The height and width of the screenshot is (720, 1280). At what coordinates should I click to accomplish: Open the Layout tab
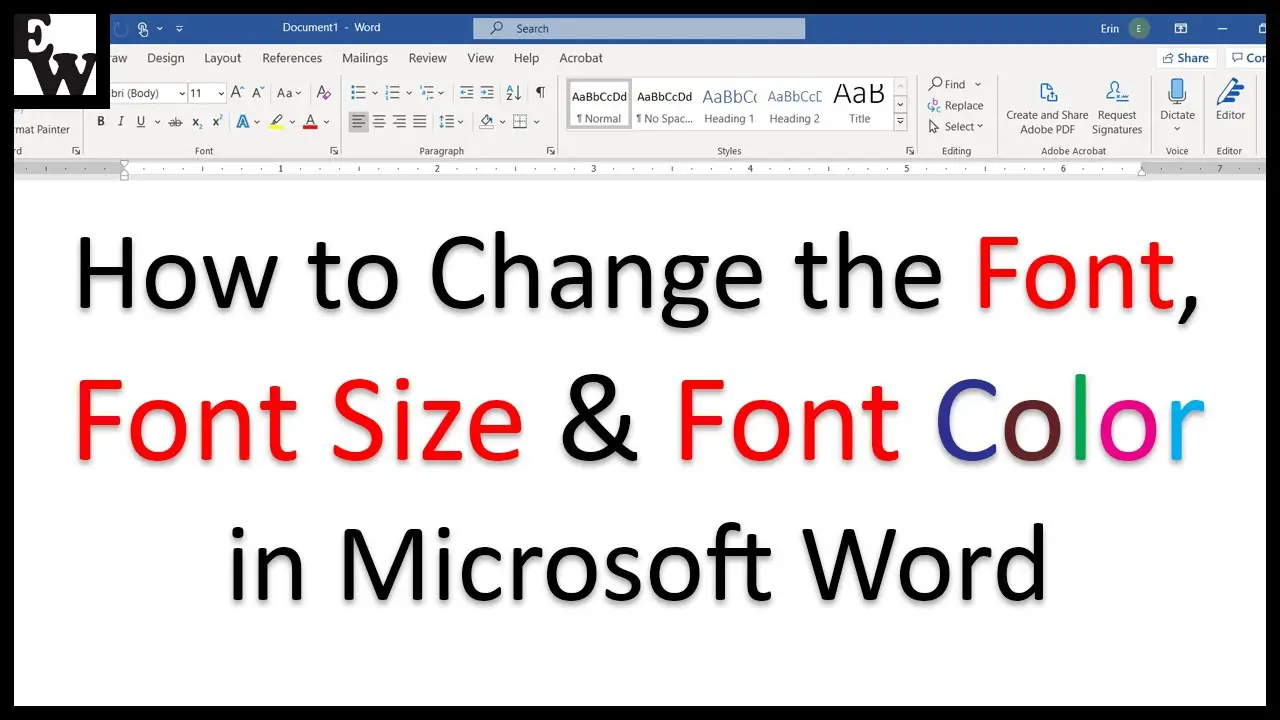click(223, 58)
